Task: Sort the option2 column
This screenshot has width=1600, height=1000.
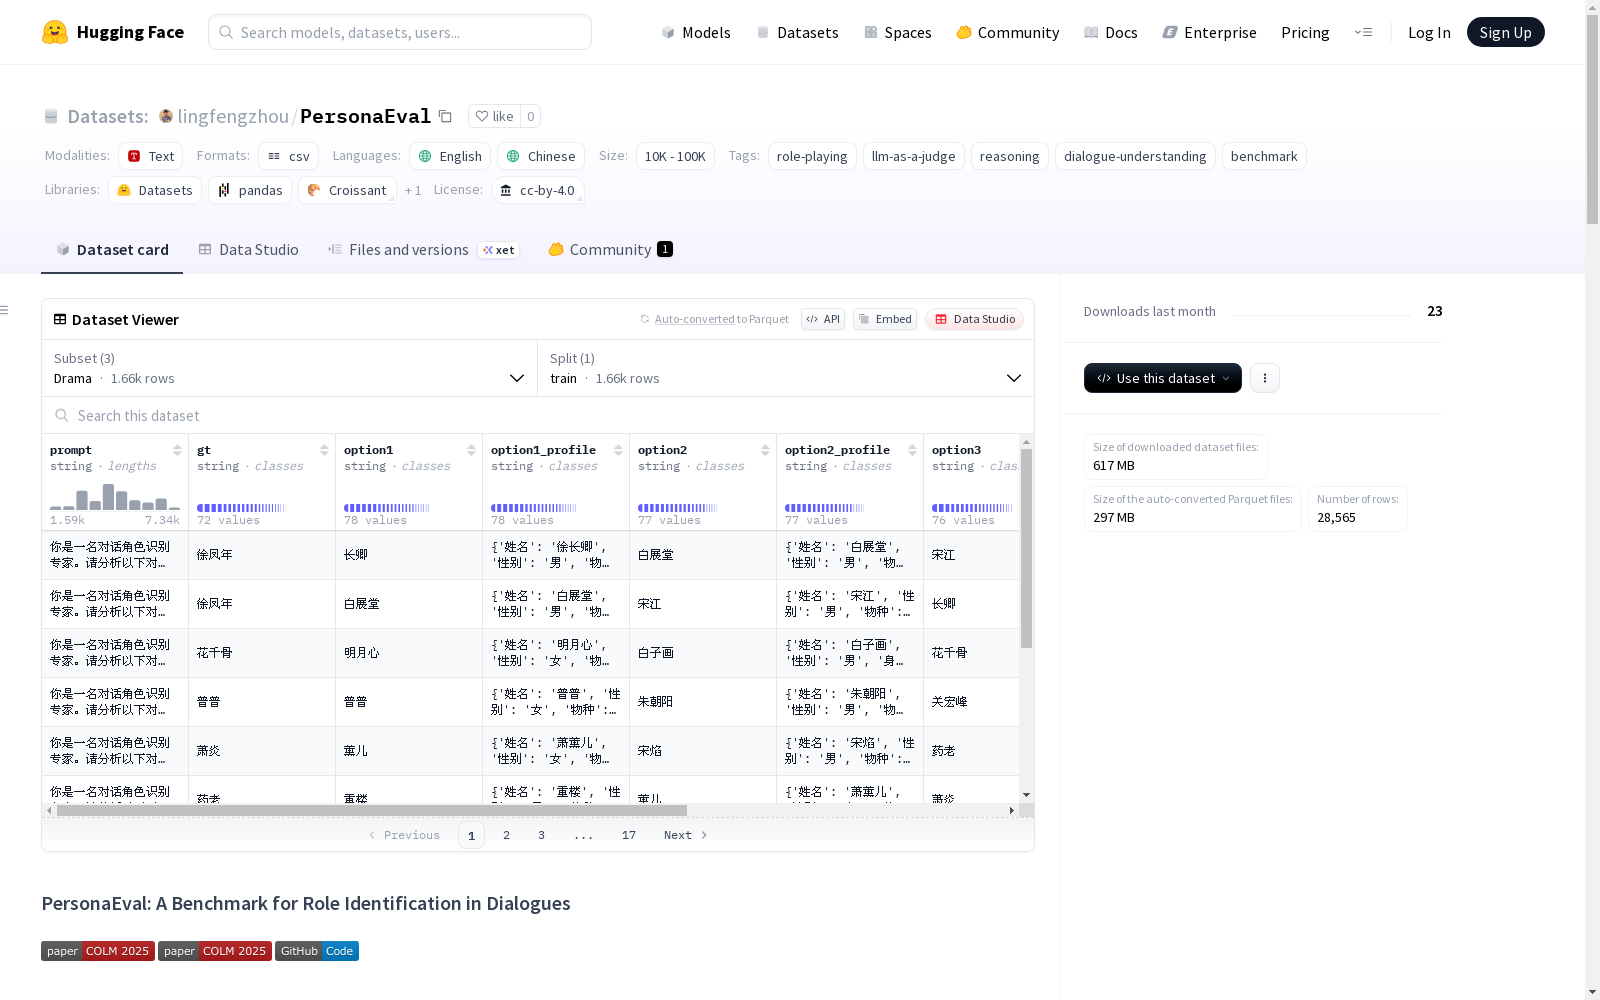Action: 765,450
